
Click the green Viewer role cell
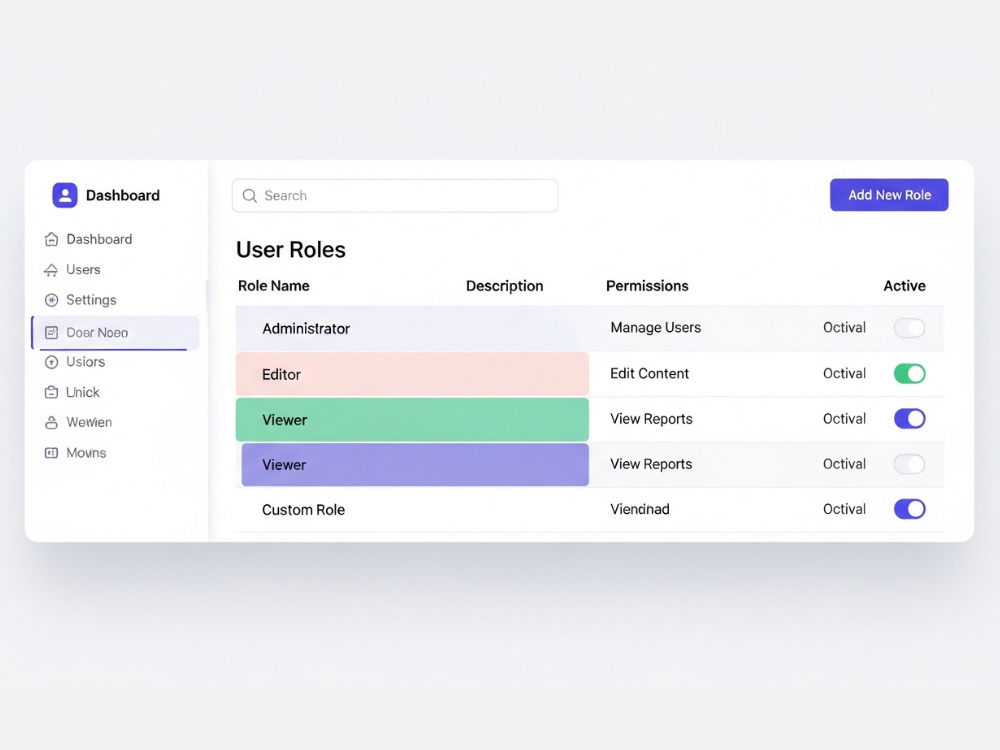(x=412, y=420)
